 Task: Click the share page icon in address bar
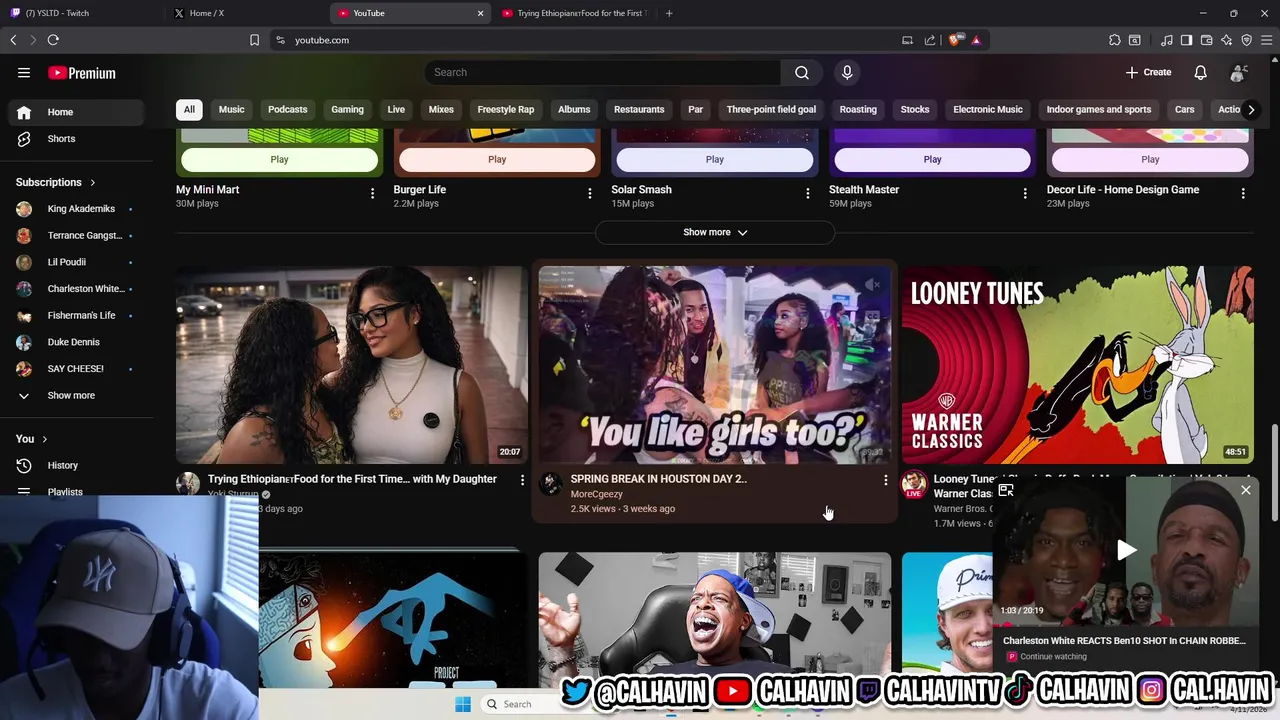(930, 40)
